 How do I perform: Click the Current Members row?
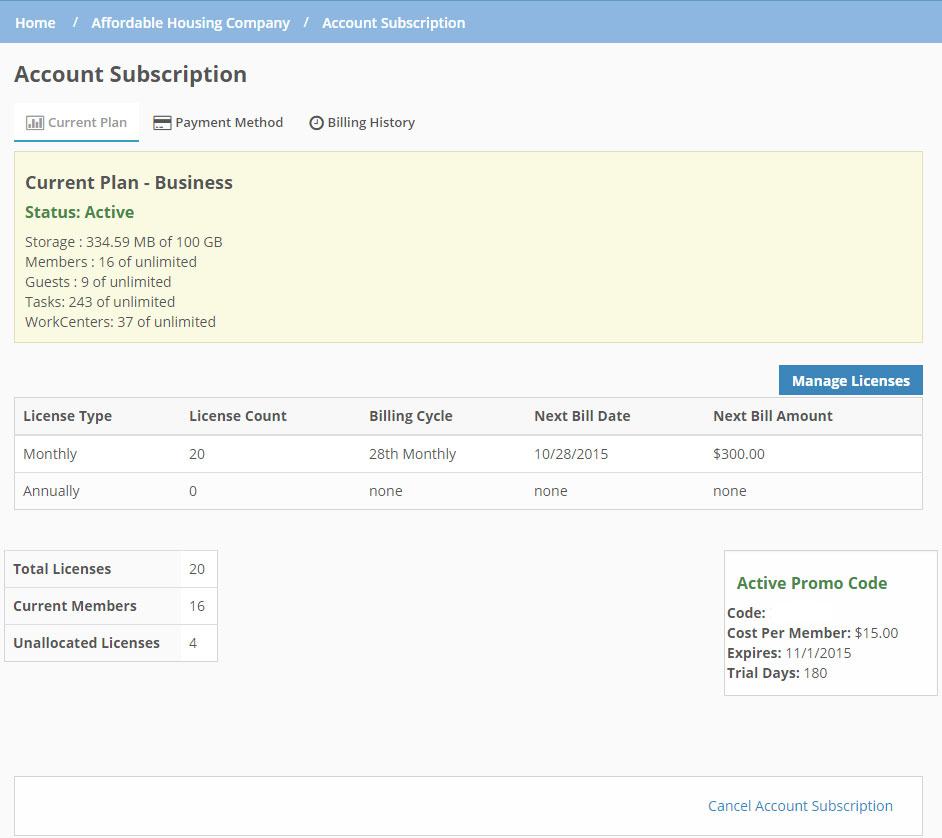point(110,606)
